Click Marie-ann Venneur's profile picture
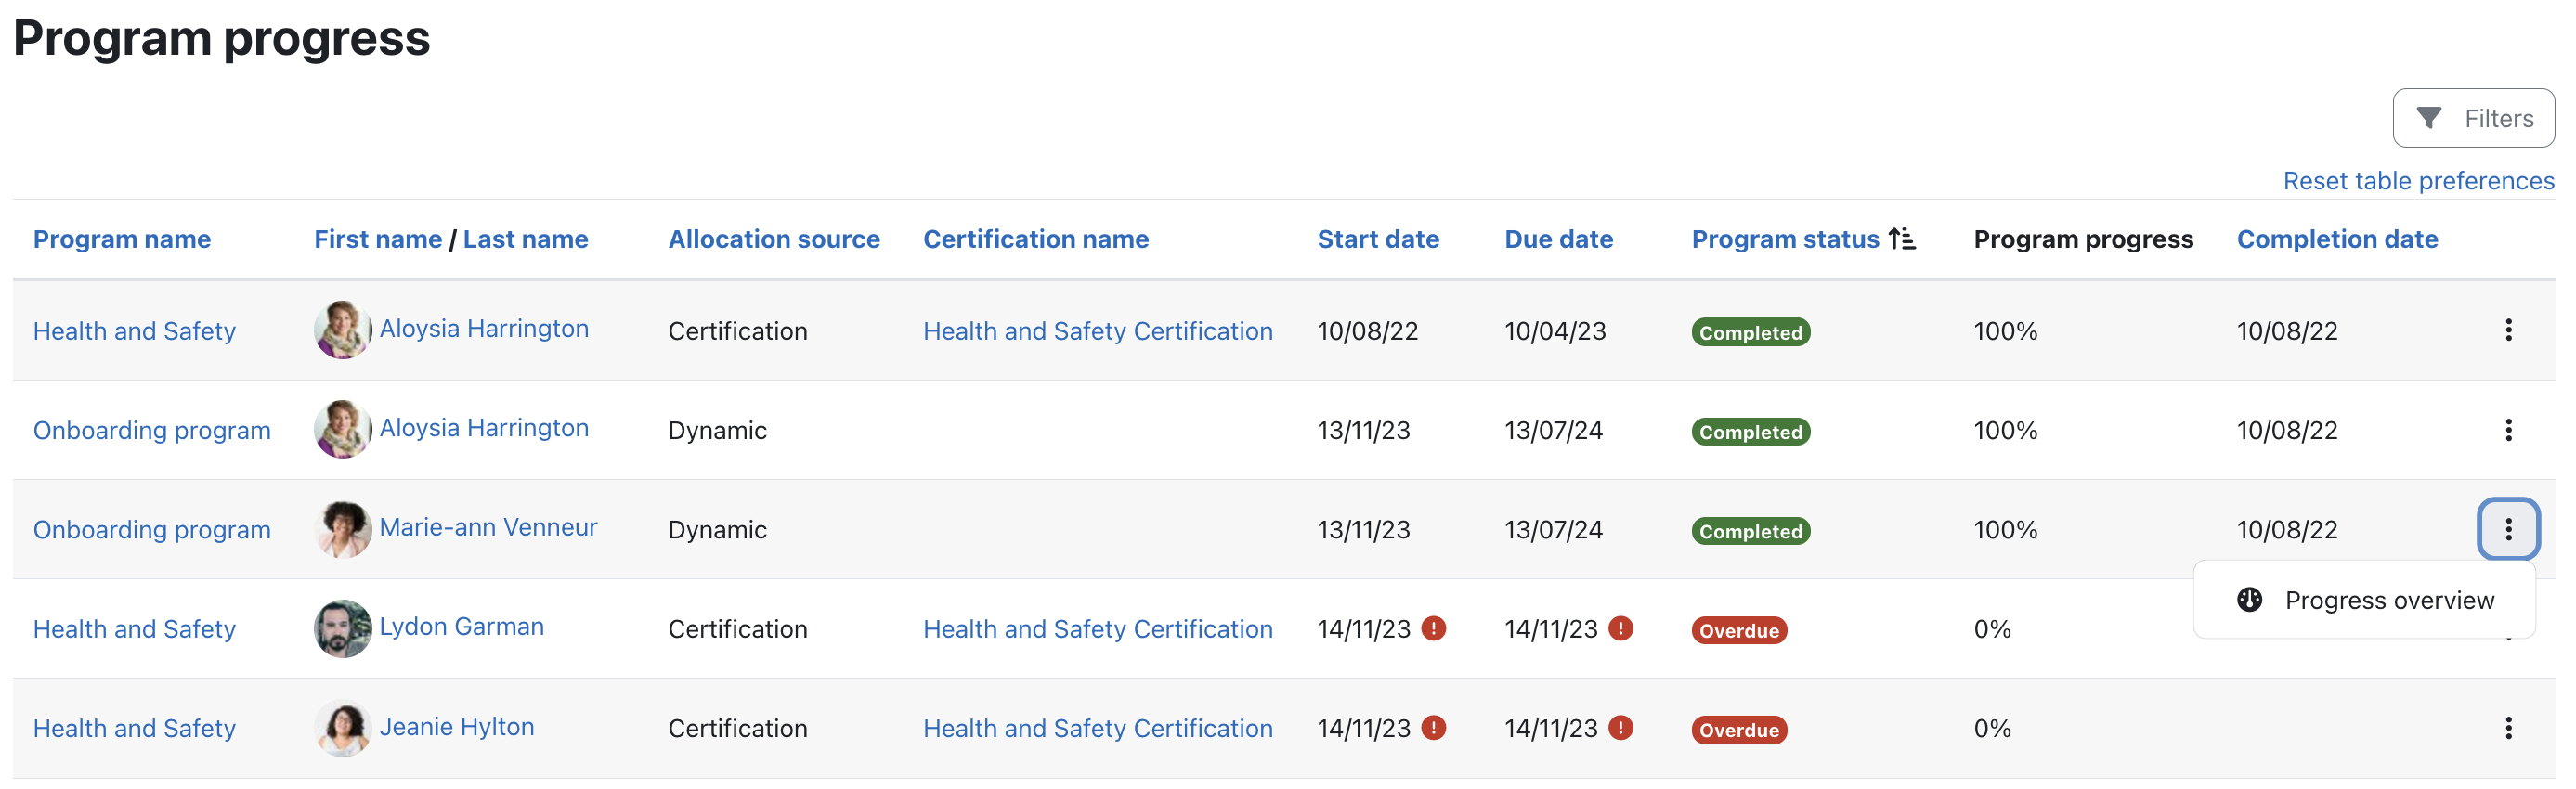This screenshot has width=2576, height=789. [342, 529]
